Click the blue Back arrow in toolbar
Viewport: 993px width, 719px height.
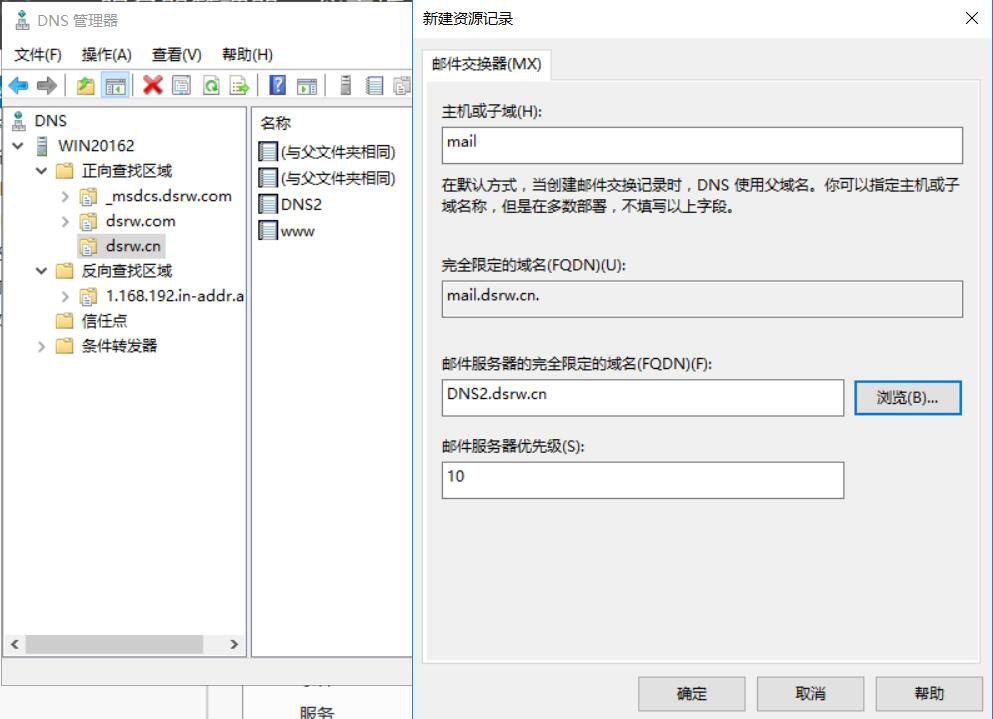[18, 85]
